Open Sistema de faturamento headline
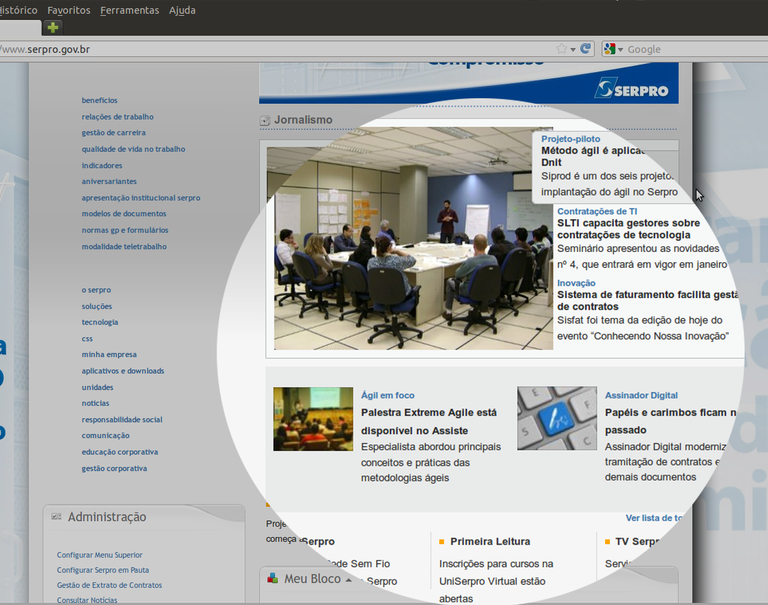 pos(648,300)
